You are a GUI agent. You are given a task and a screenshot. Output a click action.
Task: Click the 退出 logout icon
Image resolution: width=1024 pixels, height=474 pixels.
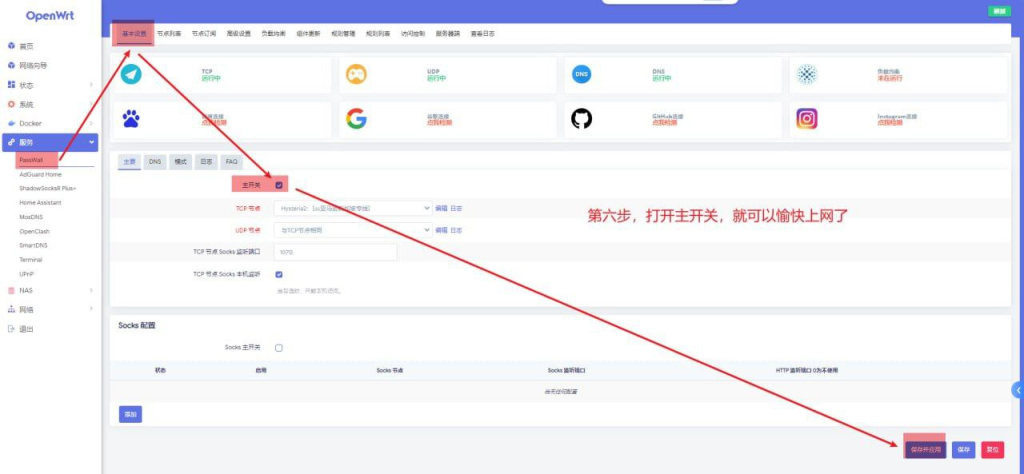pos(11,329)
